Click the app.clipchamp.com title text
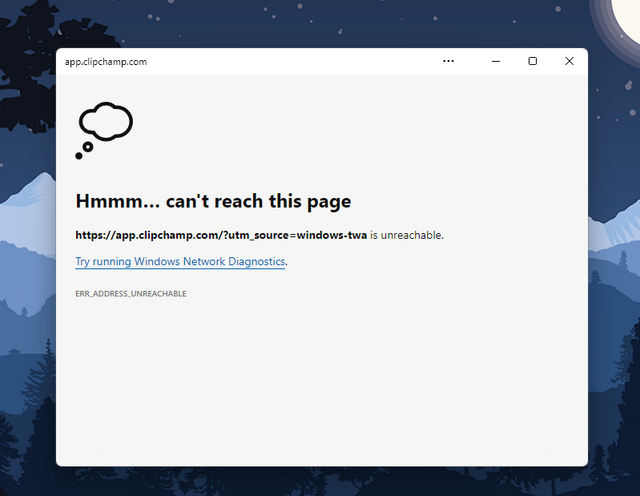The image size is (640, 496). click(106, 62)
